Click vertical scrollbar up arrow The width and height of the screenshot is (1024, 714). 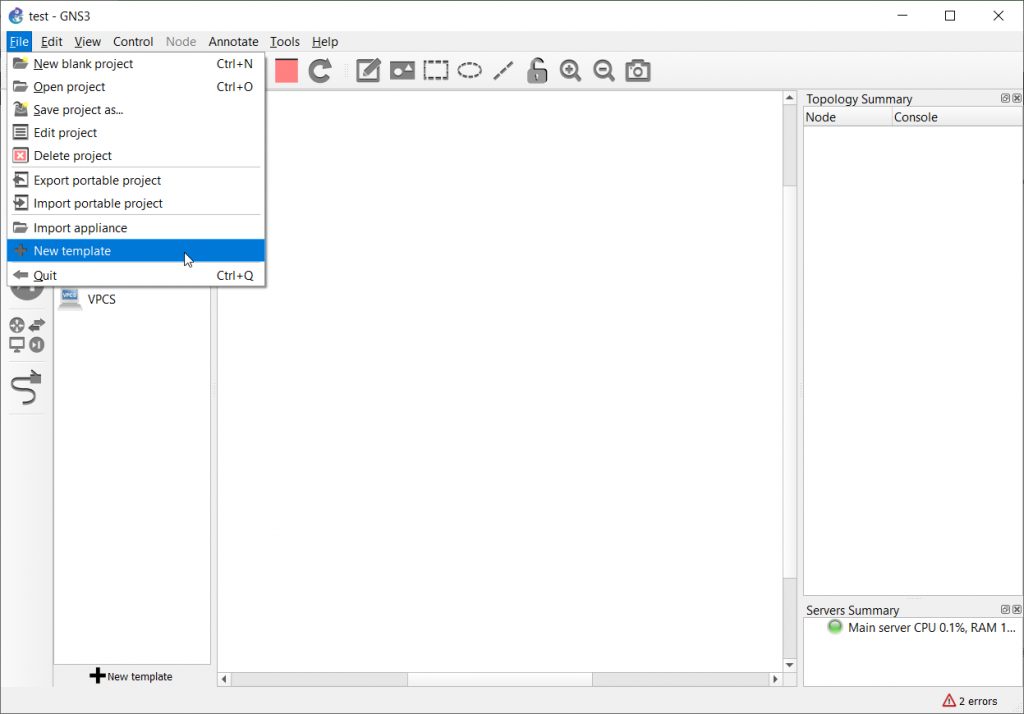[790, 98]
